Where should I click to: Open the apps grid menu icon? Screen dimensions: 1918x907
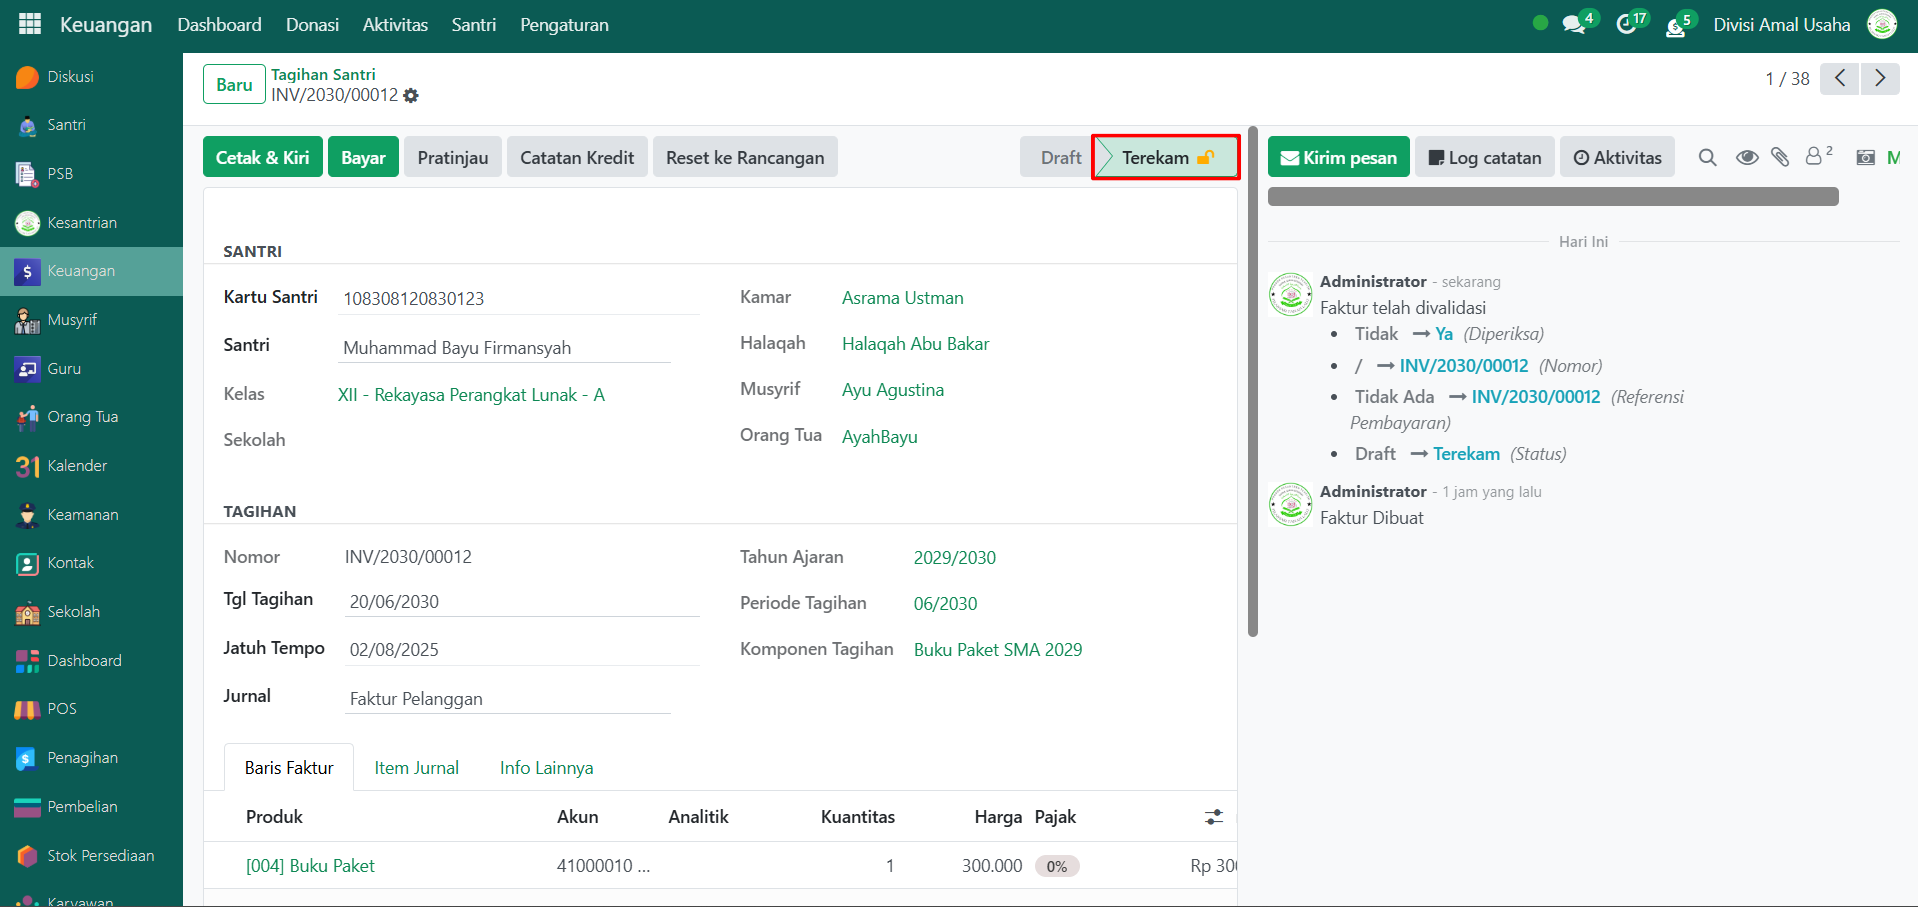[30, 24]
